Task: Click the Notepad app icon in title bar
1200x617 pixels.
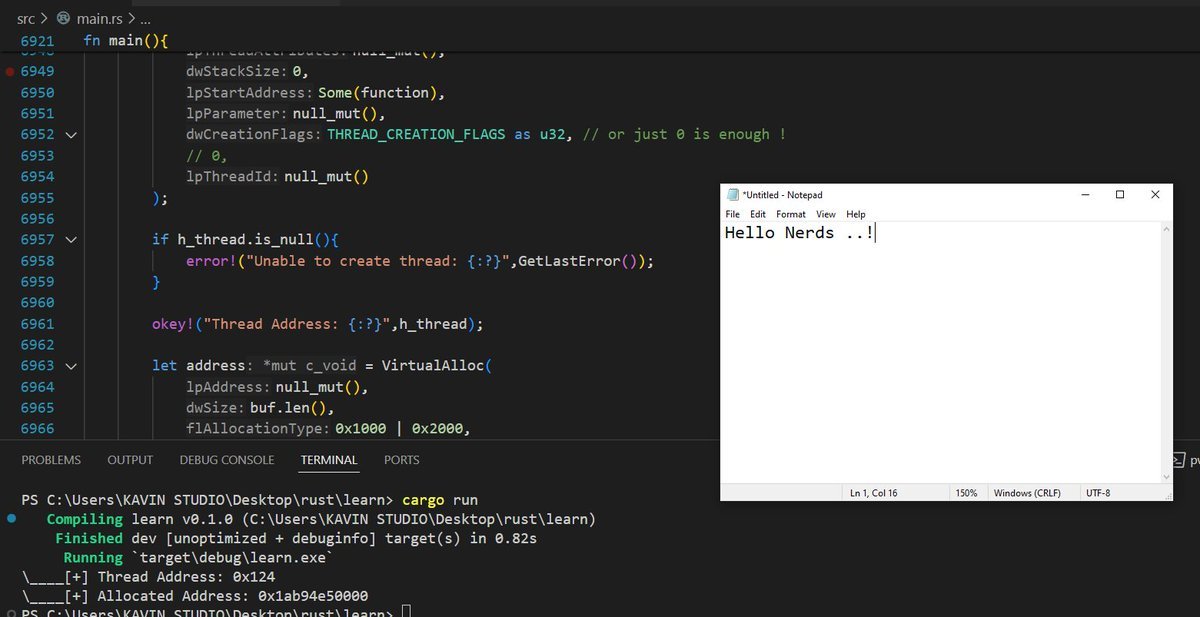Action: tap(732, 195)
